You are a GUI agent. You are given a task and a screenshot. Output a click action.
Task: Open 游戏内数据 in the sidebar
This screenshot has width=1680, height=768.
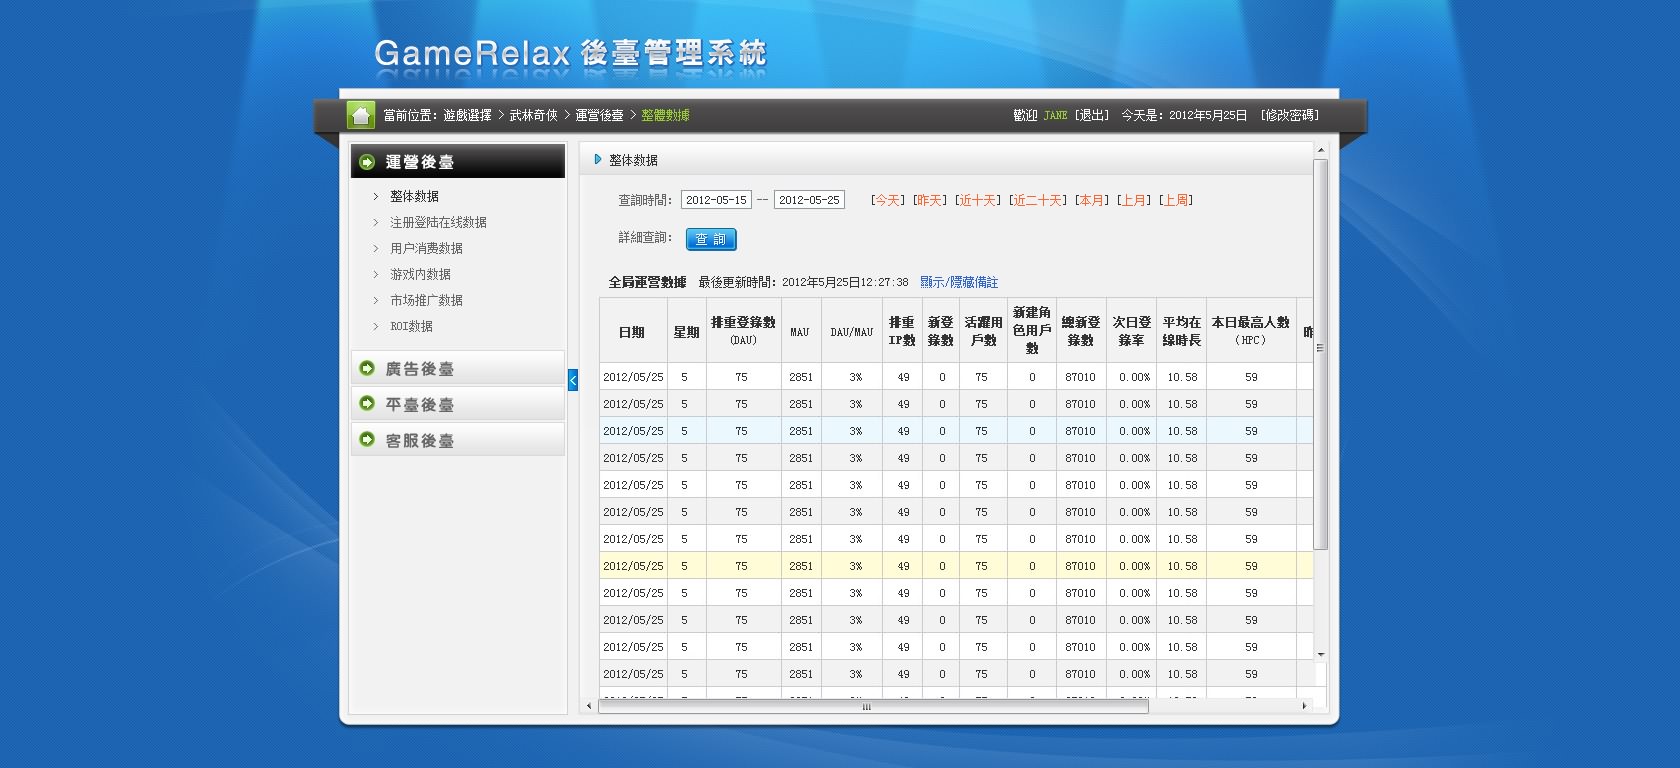click(420, 274)
